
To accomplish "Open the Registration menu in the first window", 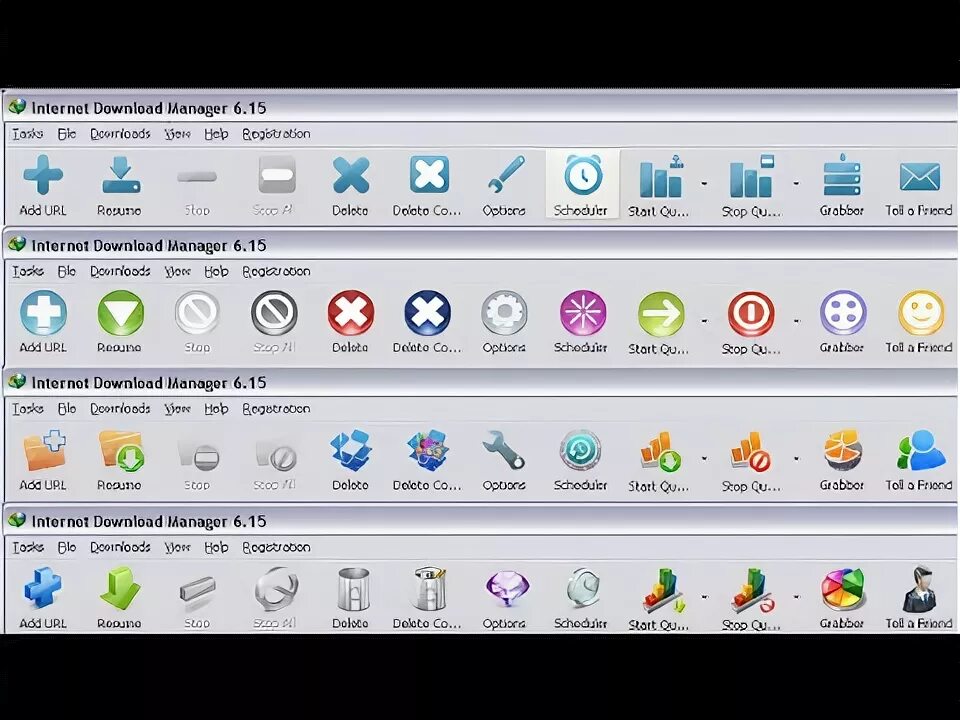I will click(x=276, y=133).
